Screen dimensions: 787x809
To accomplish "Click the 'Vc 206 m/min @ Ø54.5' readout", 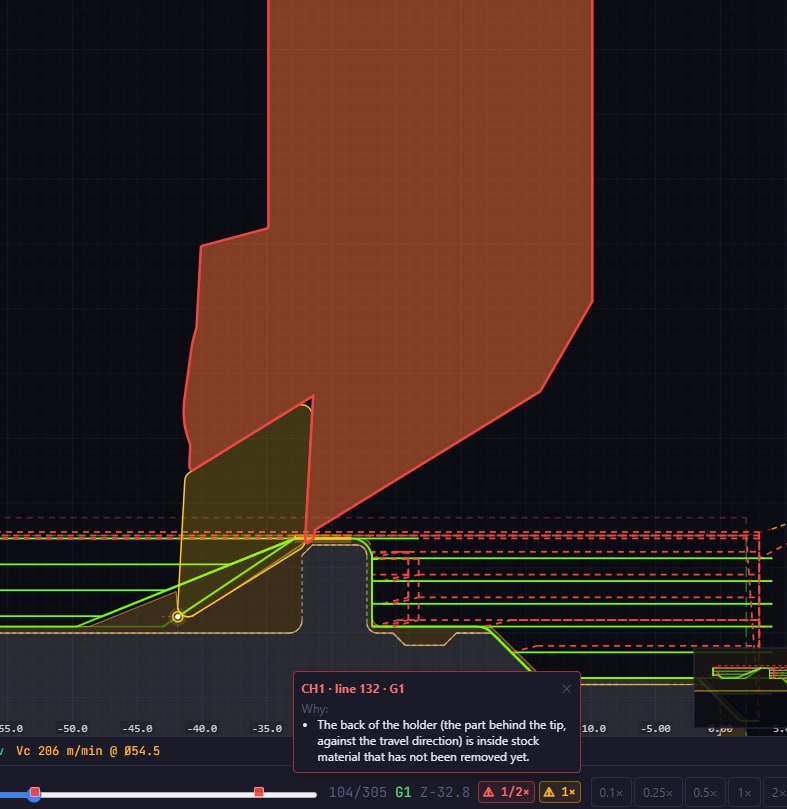I will click(88, 751).
